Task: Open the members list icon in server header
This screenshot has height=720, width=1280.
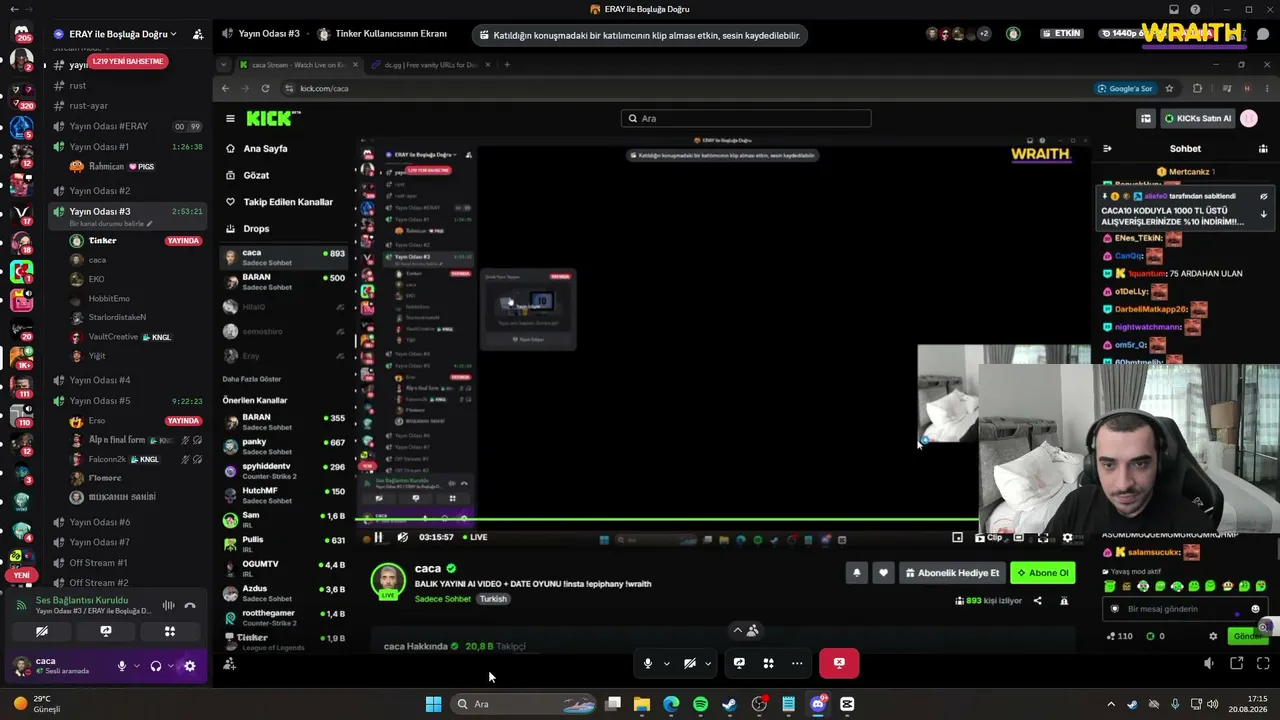Action: point(198,34)
